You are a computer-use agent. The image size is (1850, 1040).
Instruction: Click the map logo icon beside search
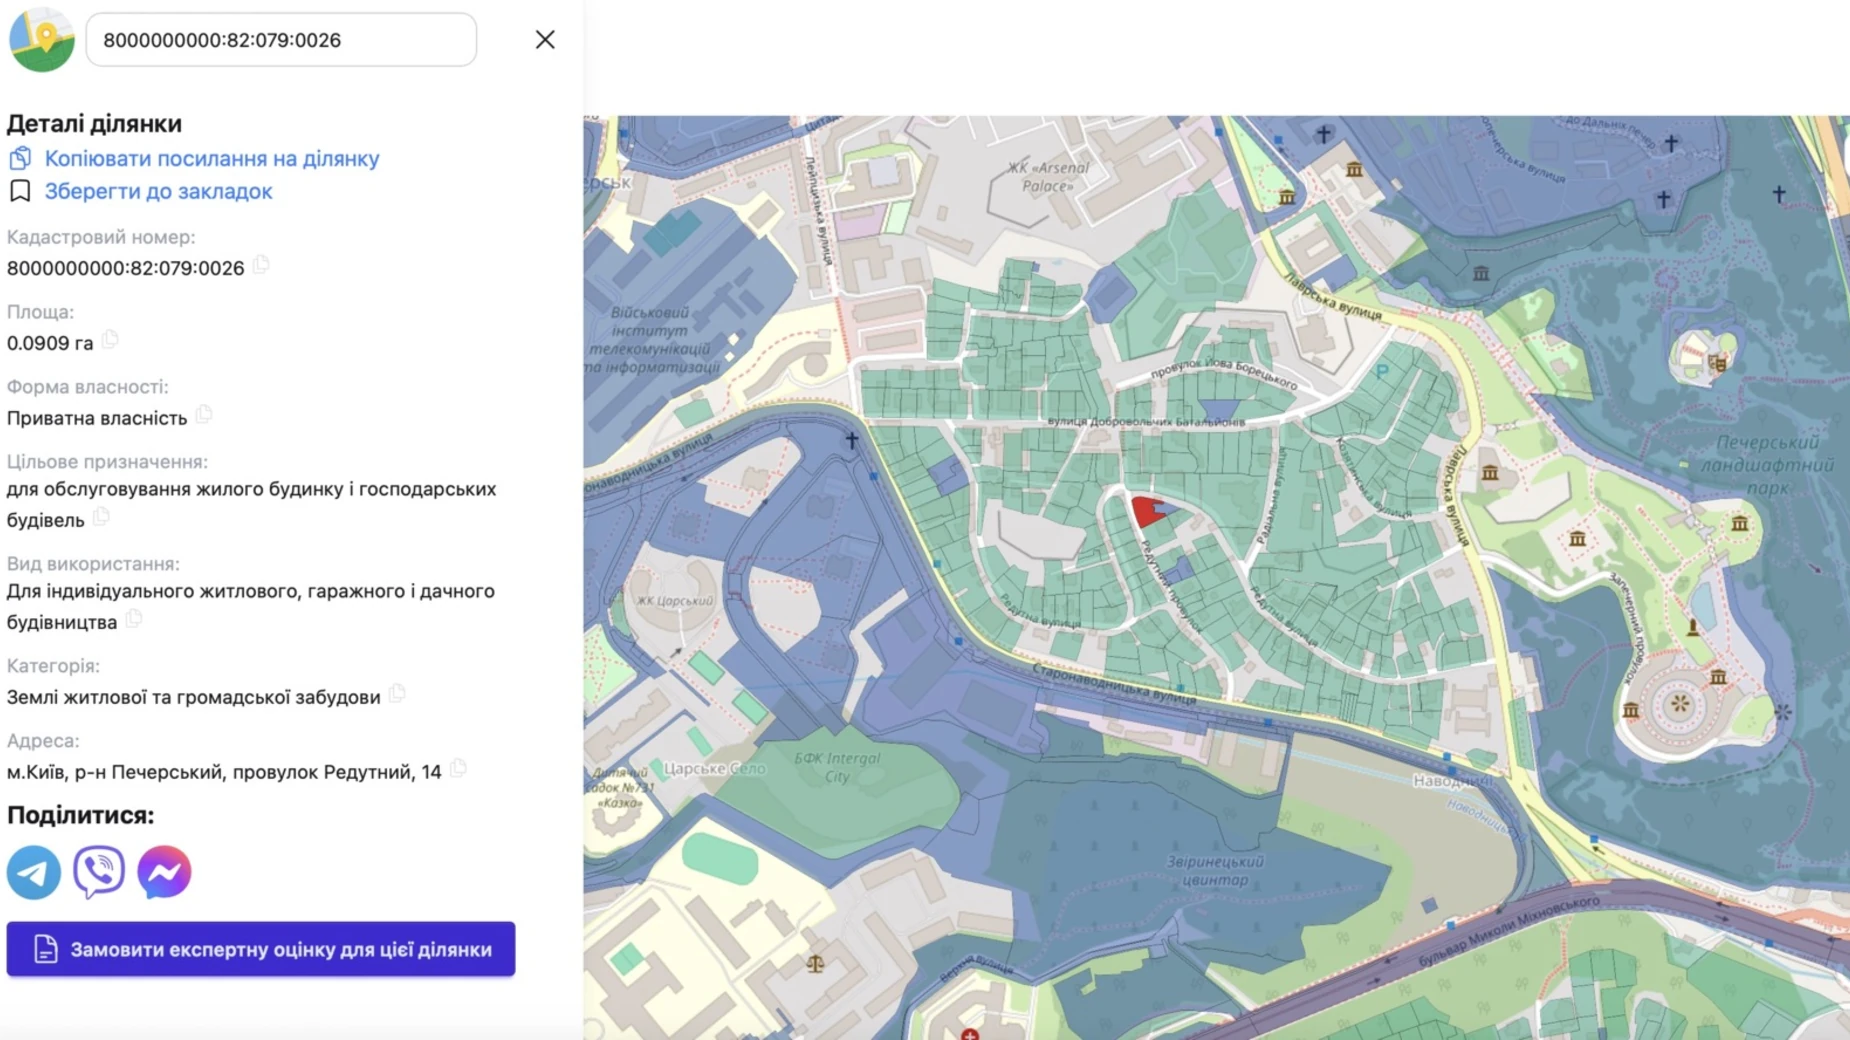tap(42, 40)
